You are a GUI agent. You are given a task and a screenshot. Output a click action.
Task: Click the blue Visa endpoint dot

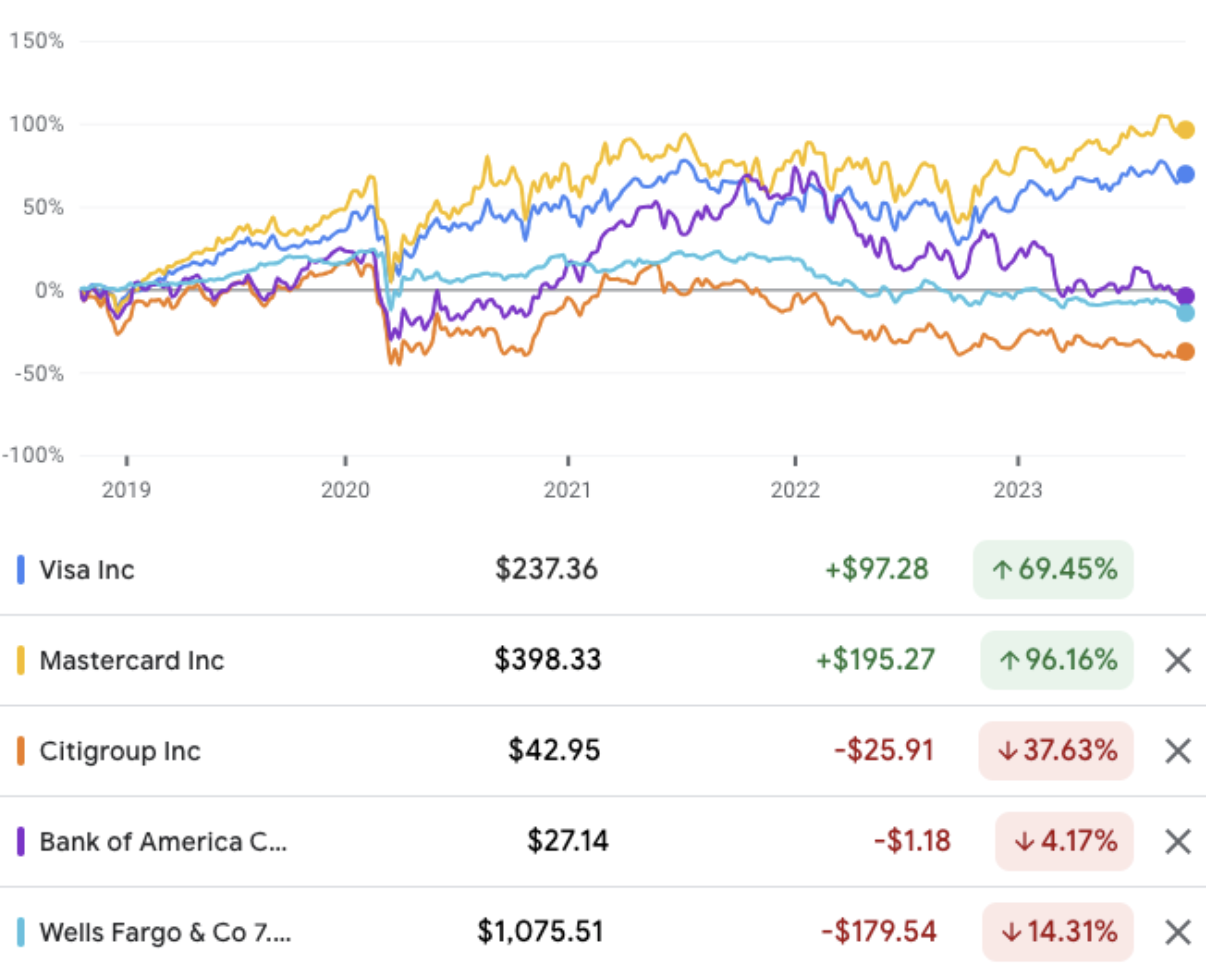(1186, 174)
